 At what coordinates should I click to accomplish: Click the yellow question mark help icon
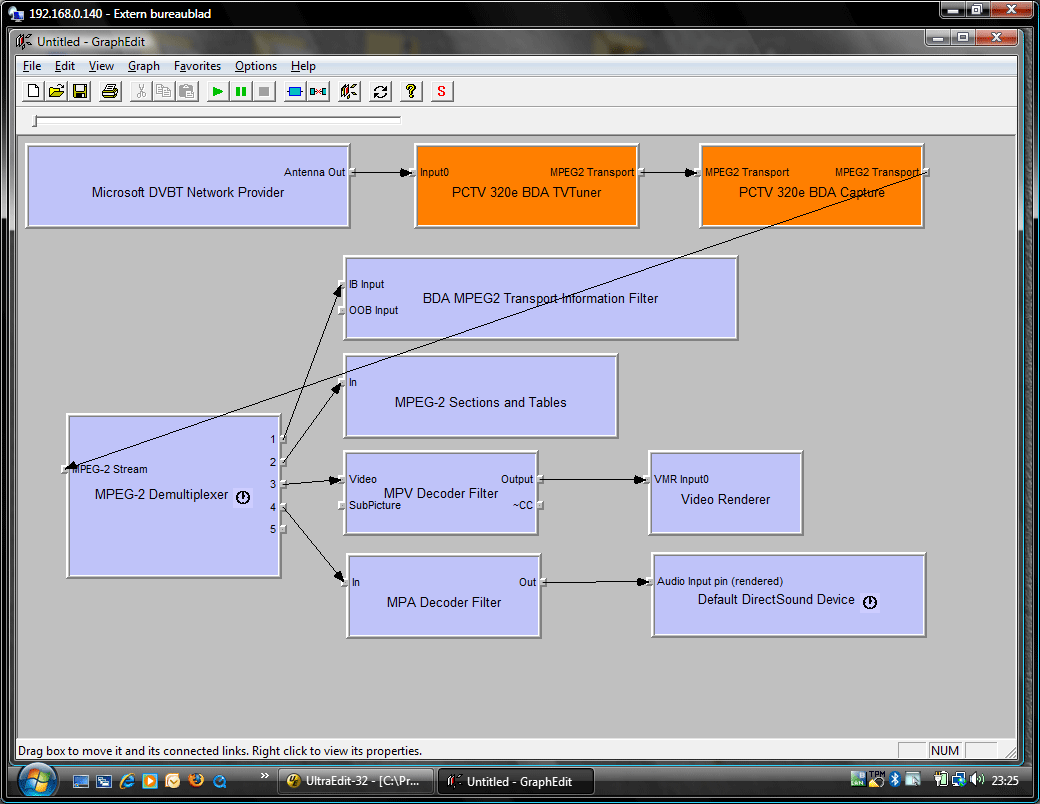(x=411, y=92)
